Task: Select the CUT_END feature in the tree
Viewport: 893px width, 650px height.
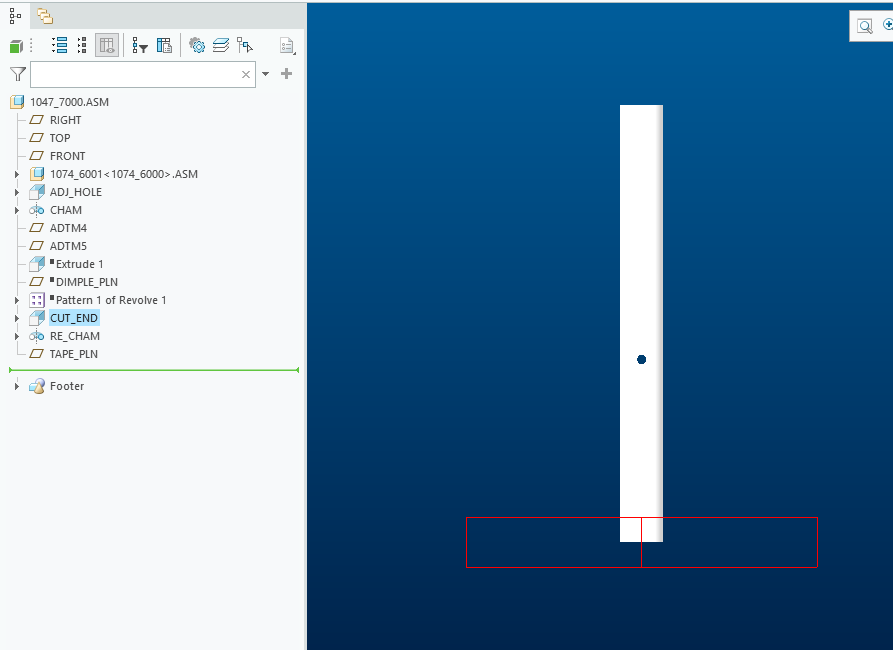Action: (73, 317)
